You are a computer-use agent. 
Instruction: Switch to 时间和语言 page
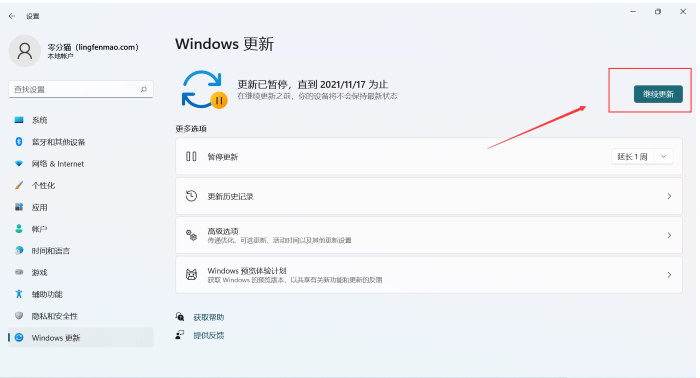click(x=50, y=251)
